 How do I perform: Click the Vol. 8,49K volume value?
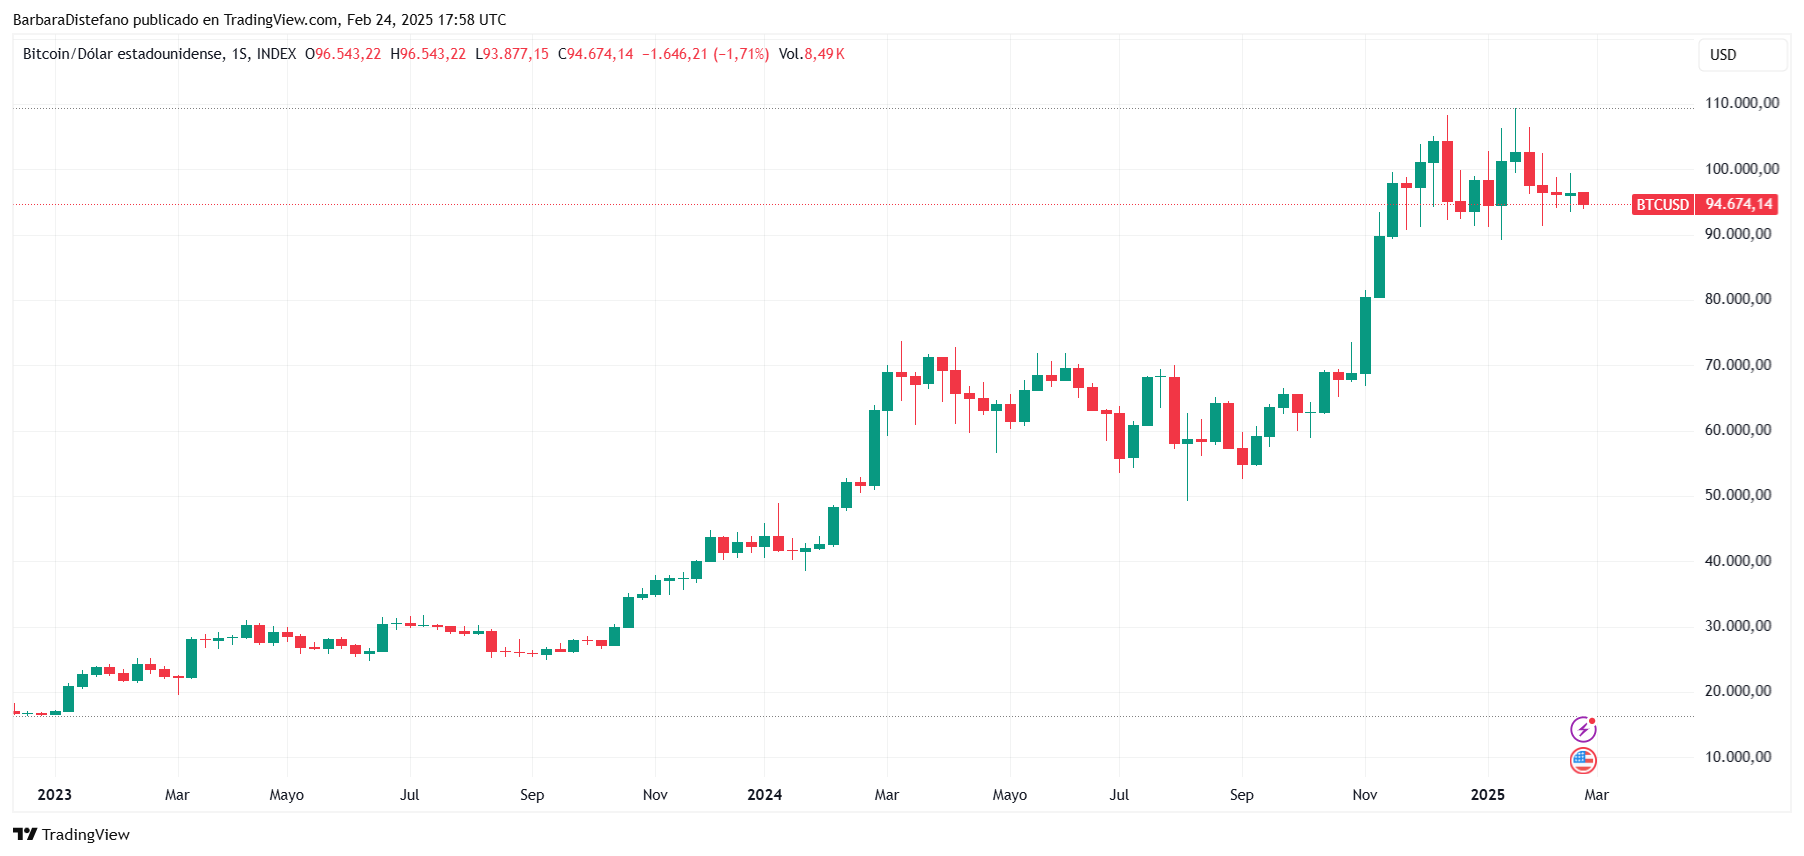pos(812,54)
